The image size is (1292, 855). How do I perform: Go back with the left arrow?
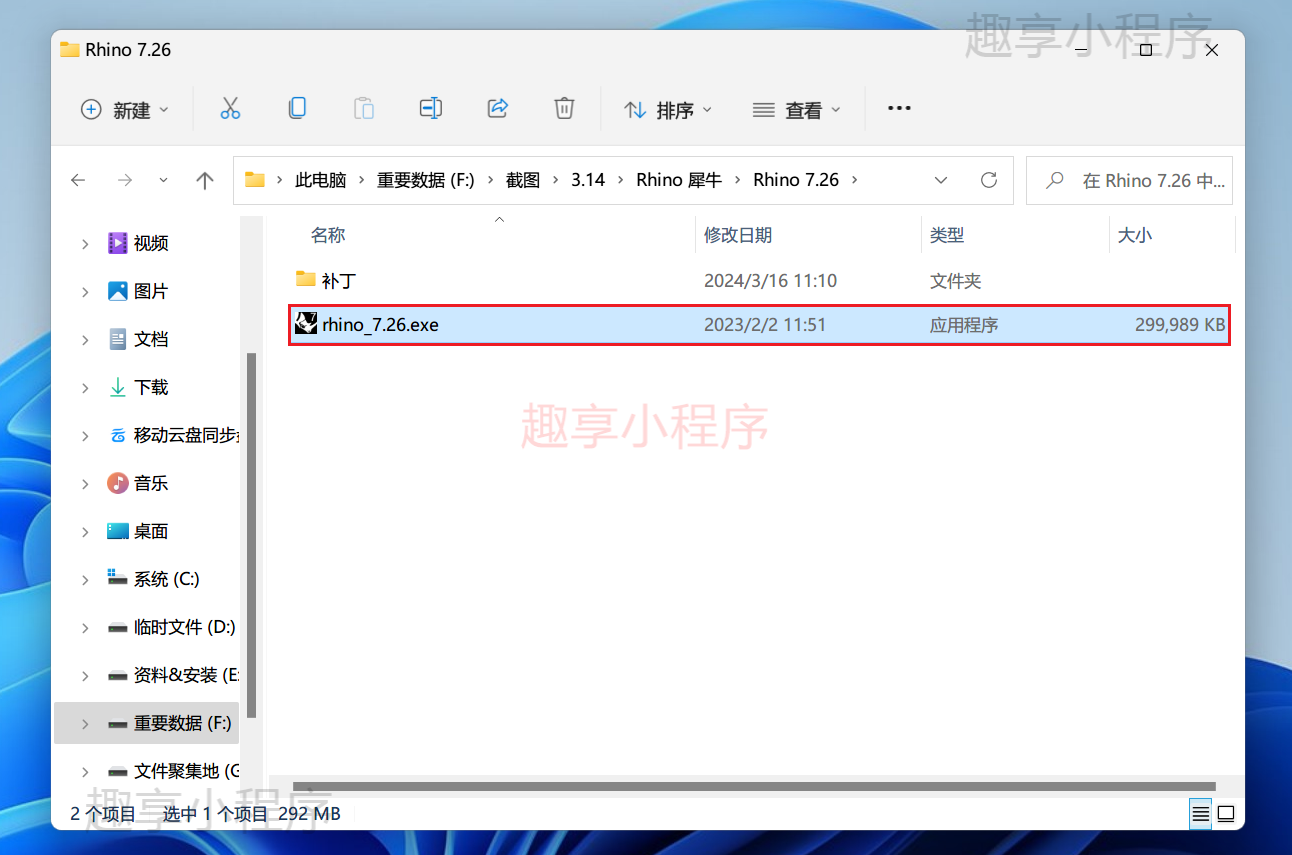tap(78, 180)
